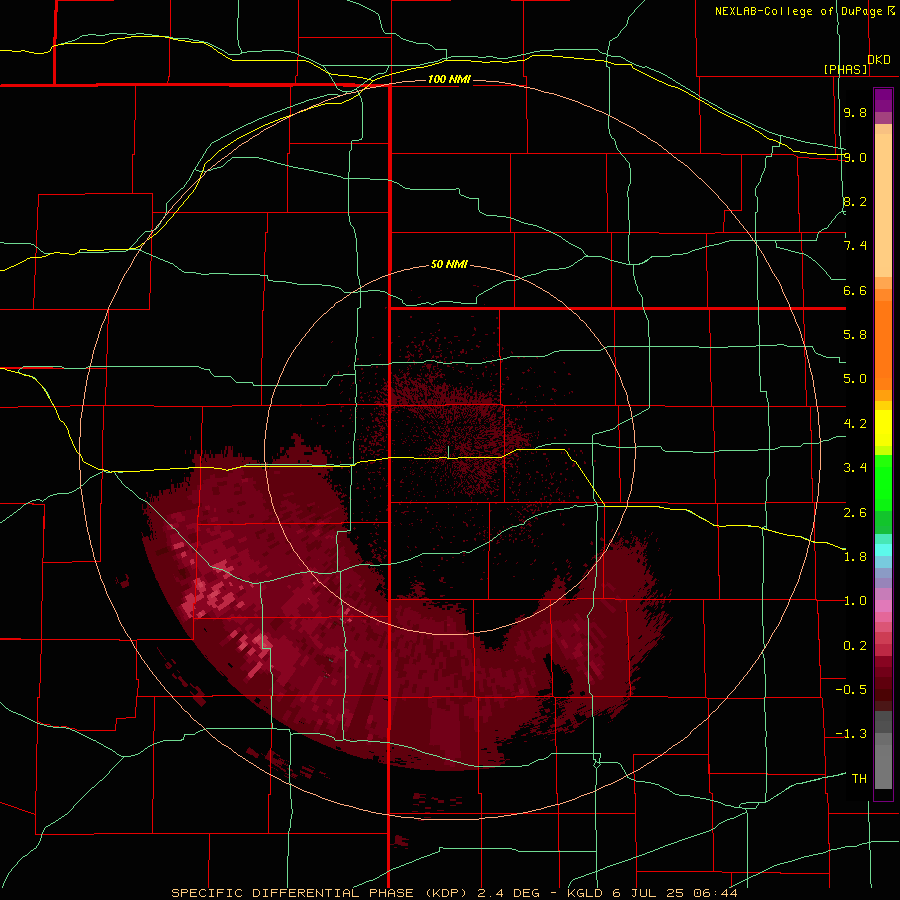Click the 06:44 timestamp in caption

point(715,893)
